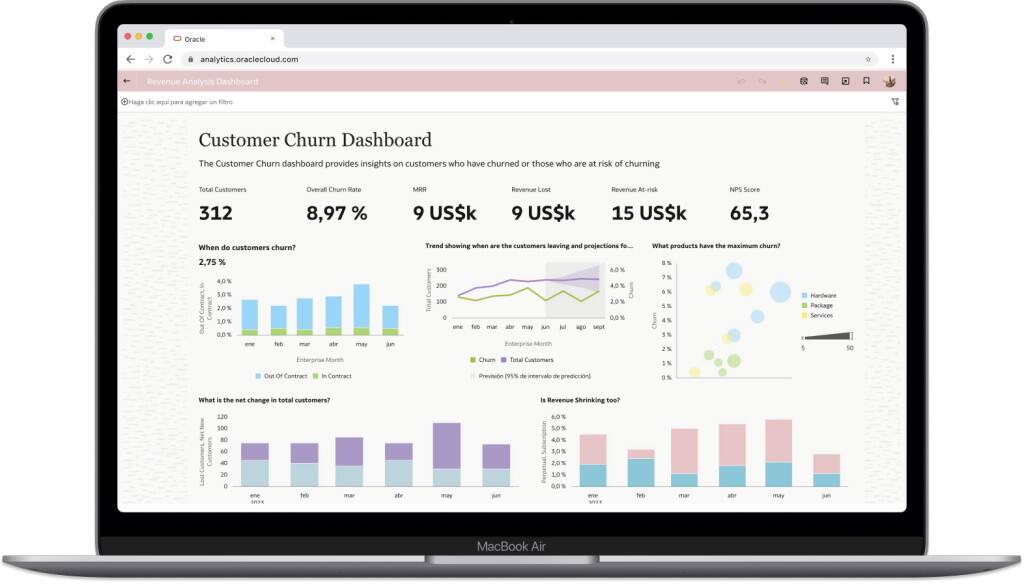The width and height of the screenshot is (1024, 586).
Task: Click the back arrow beside Revenue Analysis Dashboard
Action: pos(124,81)
